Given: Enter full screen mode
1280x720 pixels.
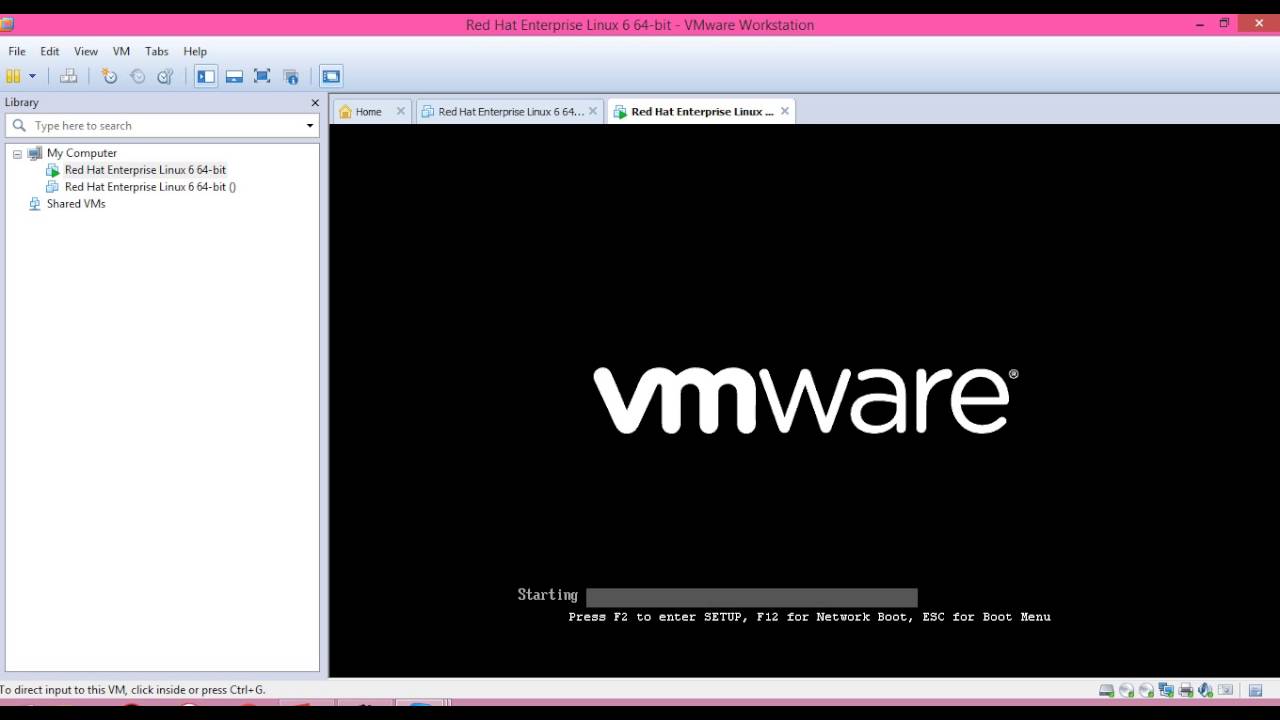Looking at the screenshot, I should click(262, 76).
